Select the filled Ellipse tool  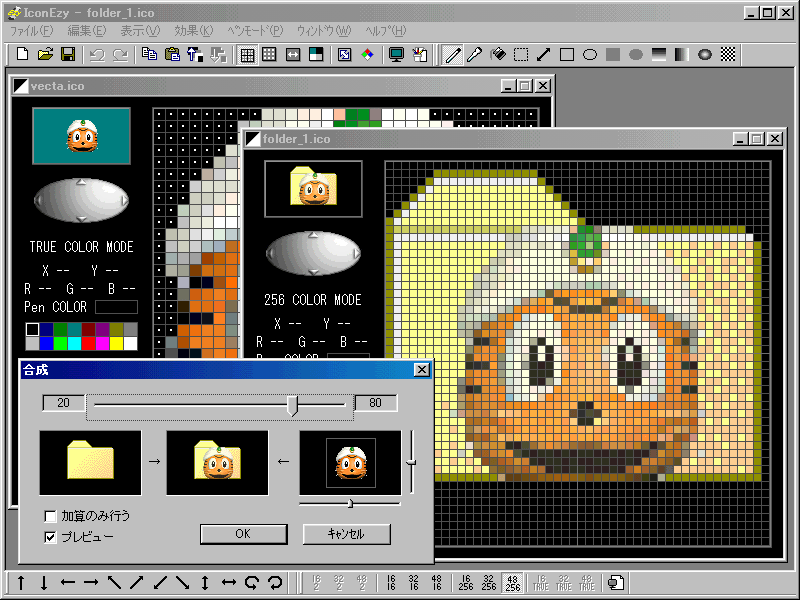tap(636, 55)
